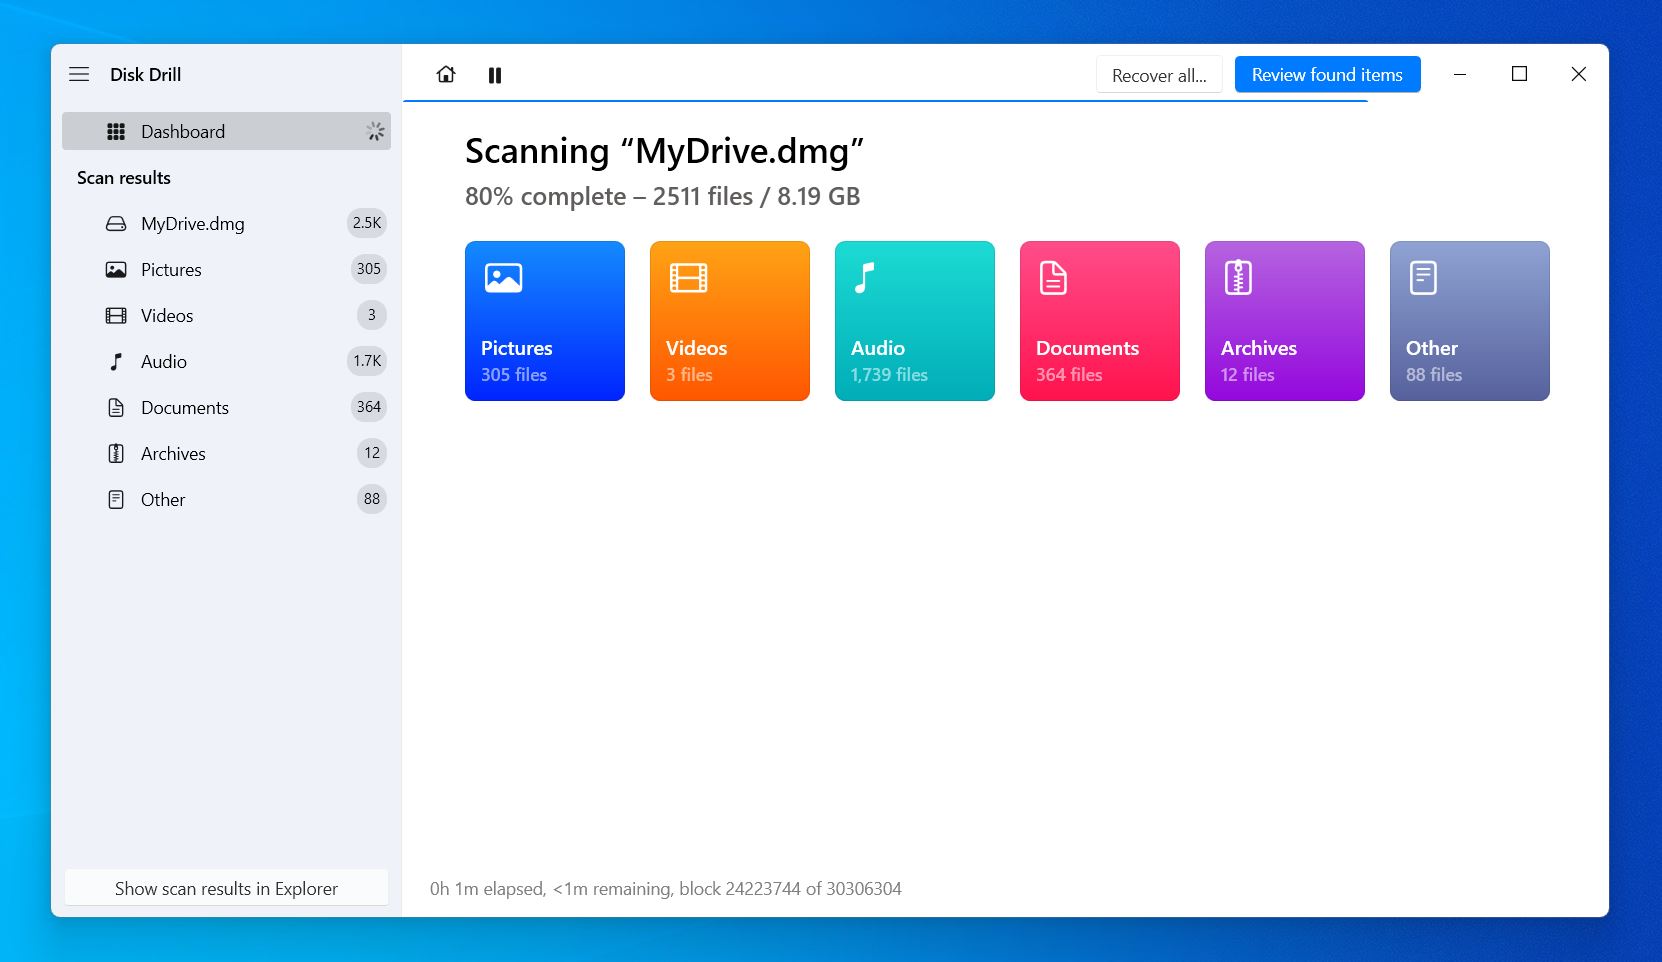Open Videos in scan results list

pos(226,316)
